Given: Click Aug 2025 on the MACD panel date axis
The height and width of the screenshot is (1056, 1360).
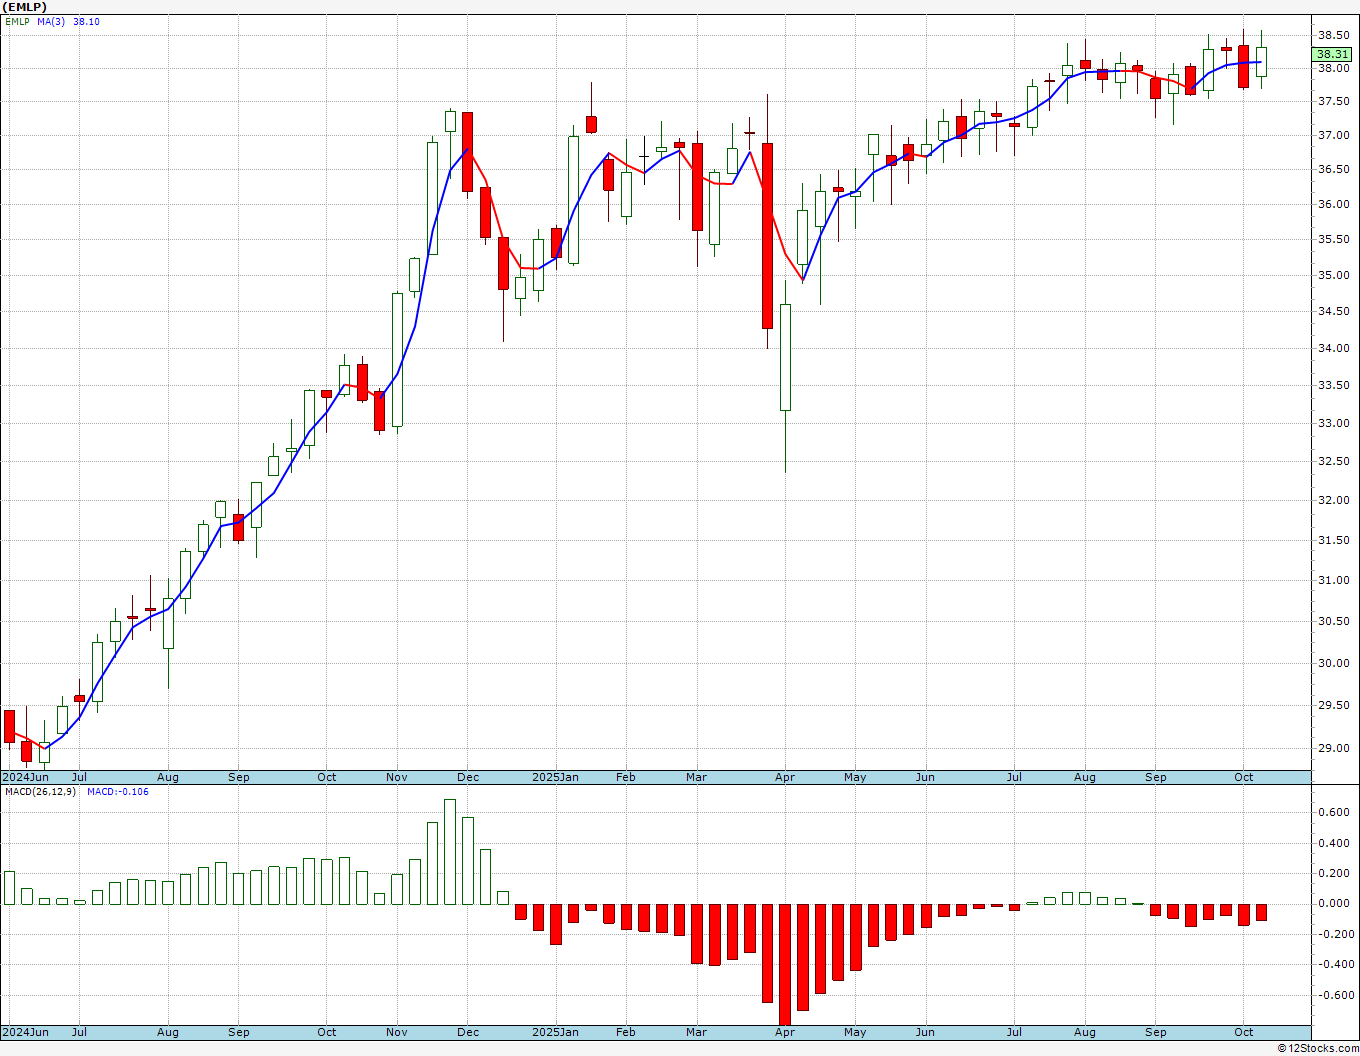Looking at the screenshot, I should [x=1085, y=1032].
